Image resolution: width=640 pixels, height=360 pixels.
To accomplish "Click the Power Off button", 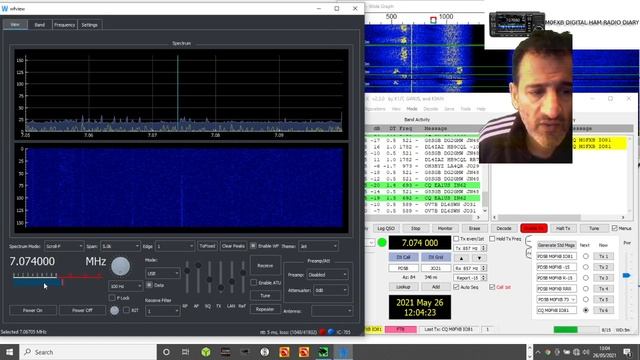I will [x=82, y=310].
